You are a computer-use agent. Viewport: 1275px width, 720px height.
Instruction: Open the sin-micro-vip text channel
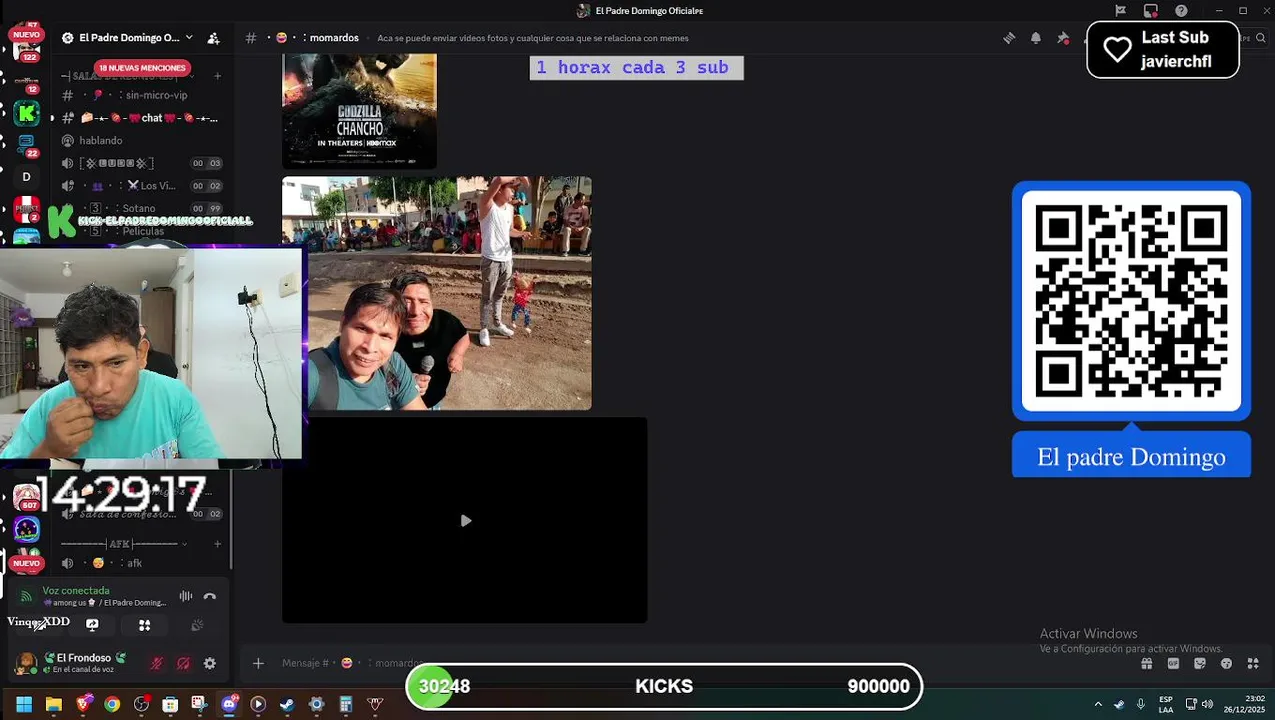[x=140, y=95]
